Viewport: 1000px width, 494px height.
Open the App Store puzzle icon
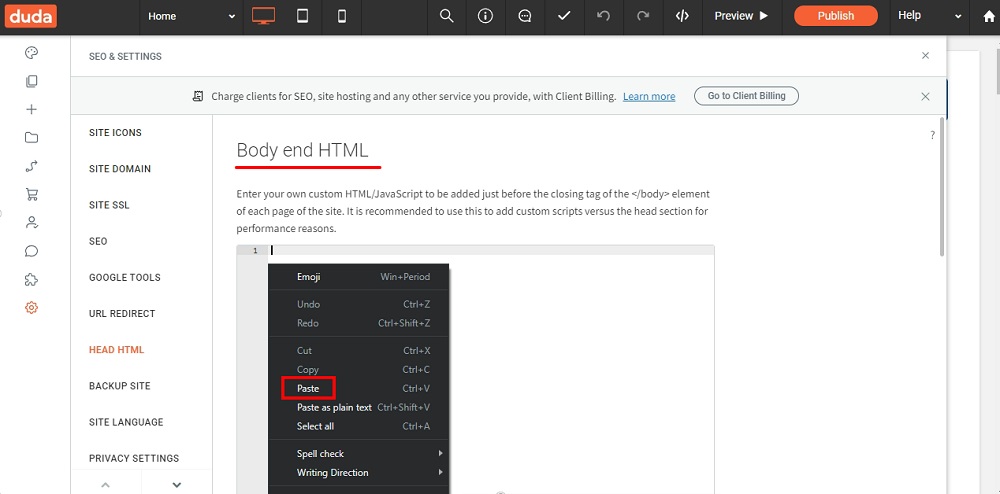pos(31,279)
